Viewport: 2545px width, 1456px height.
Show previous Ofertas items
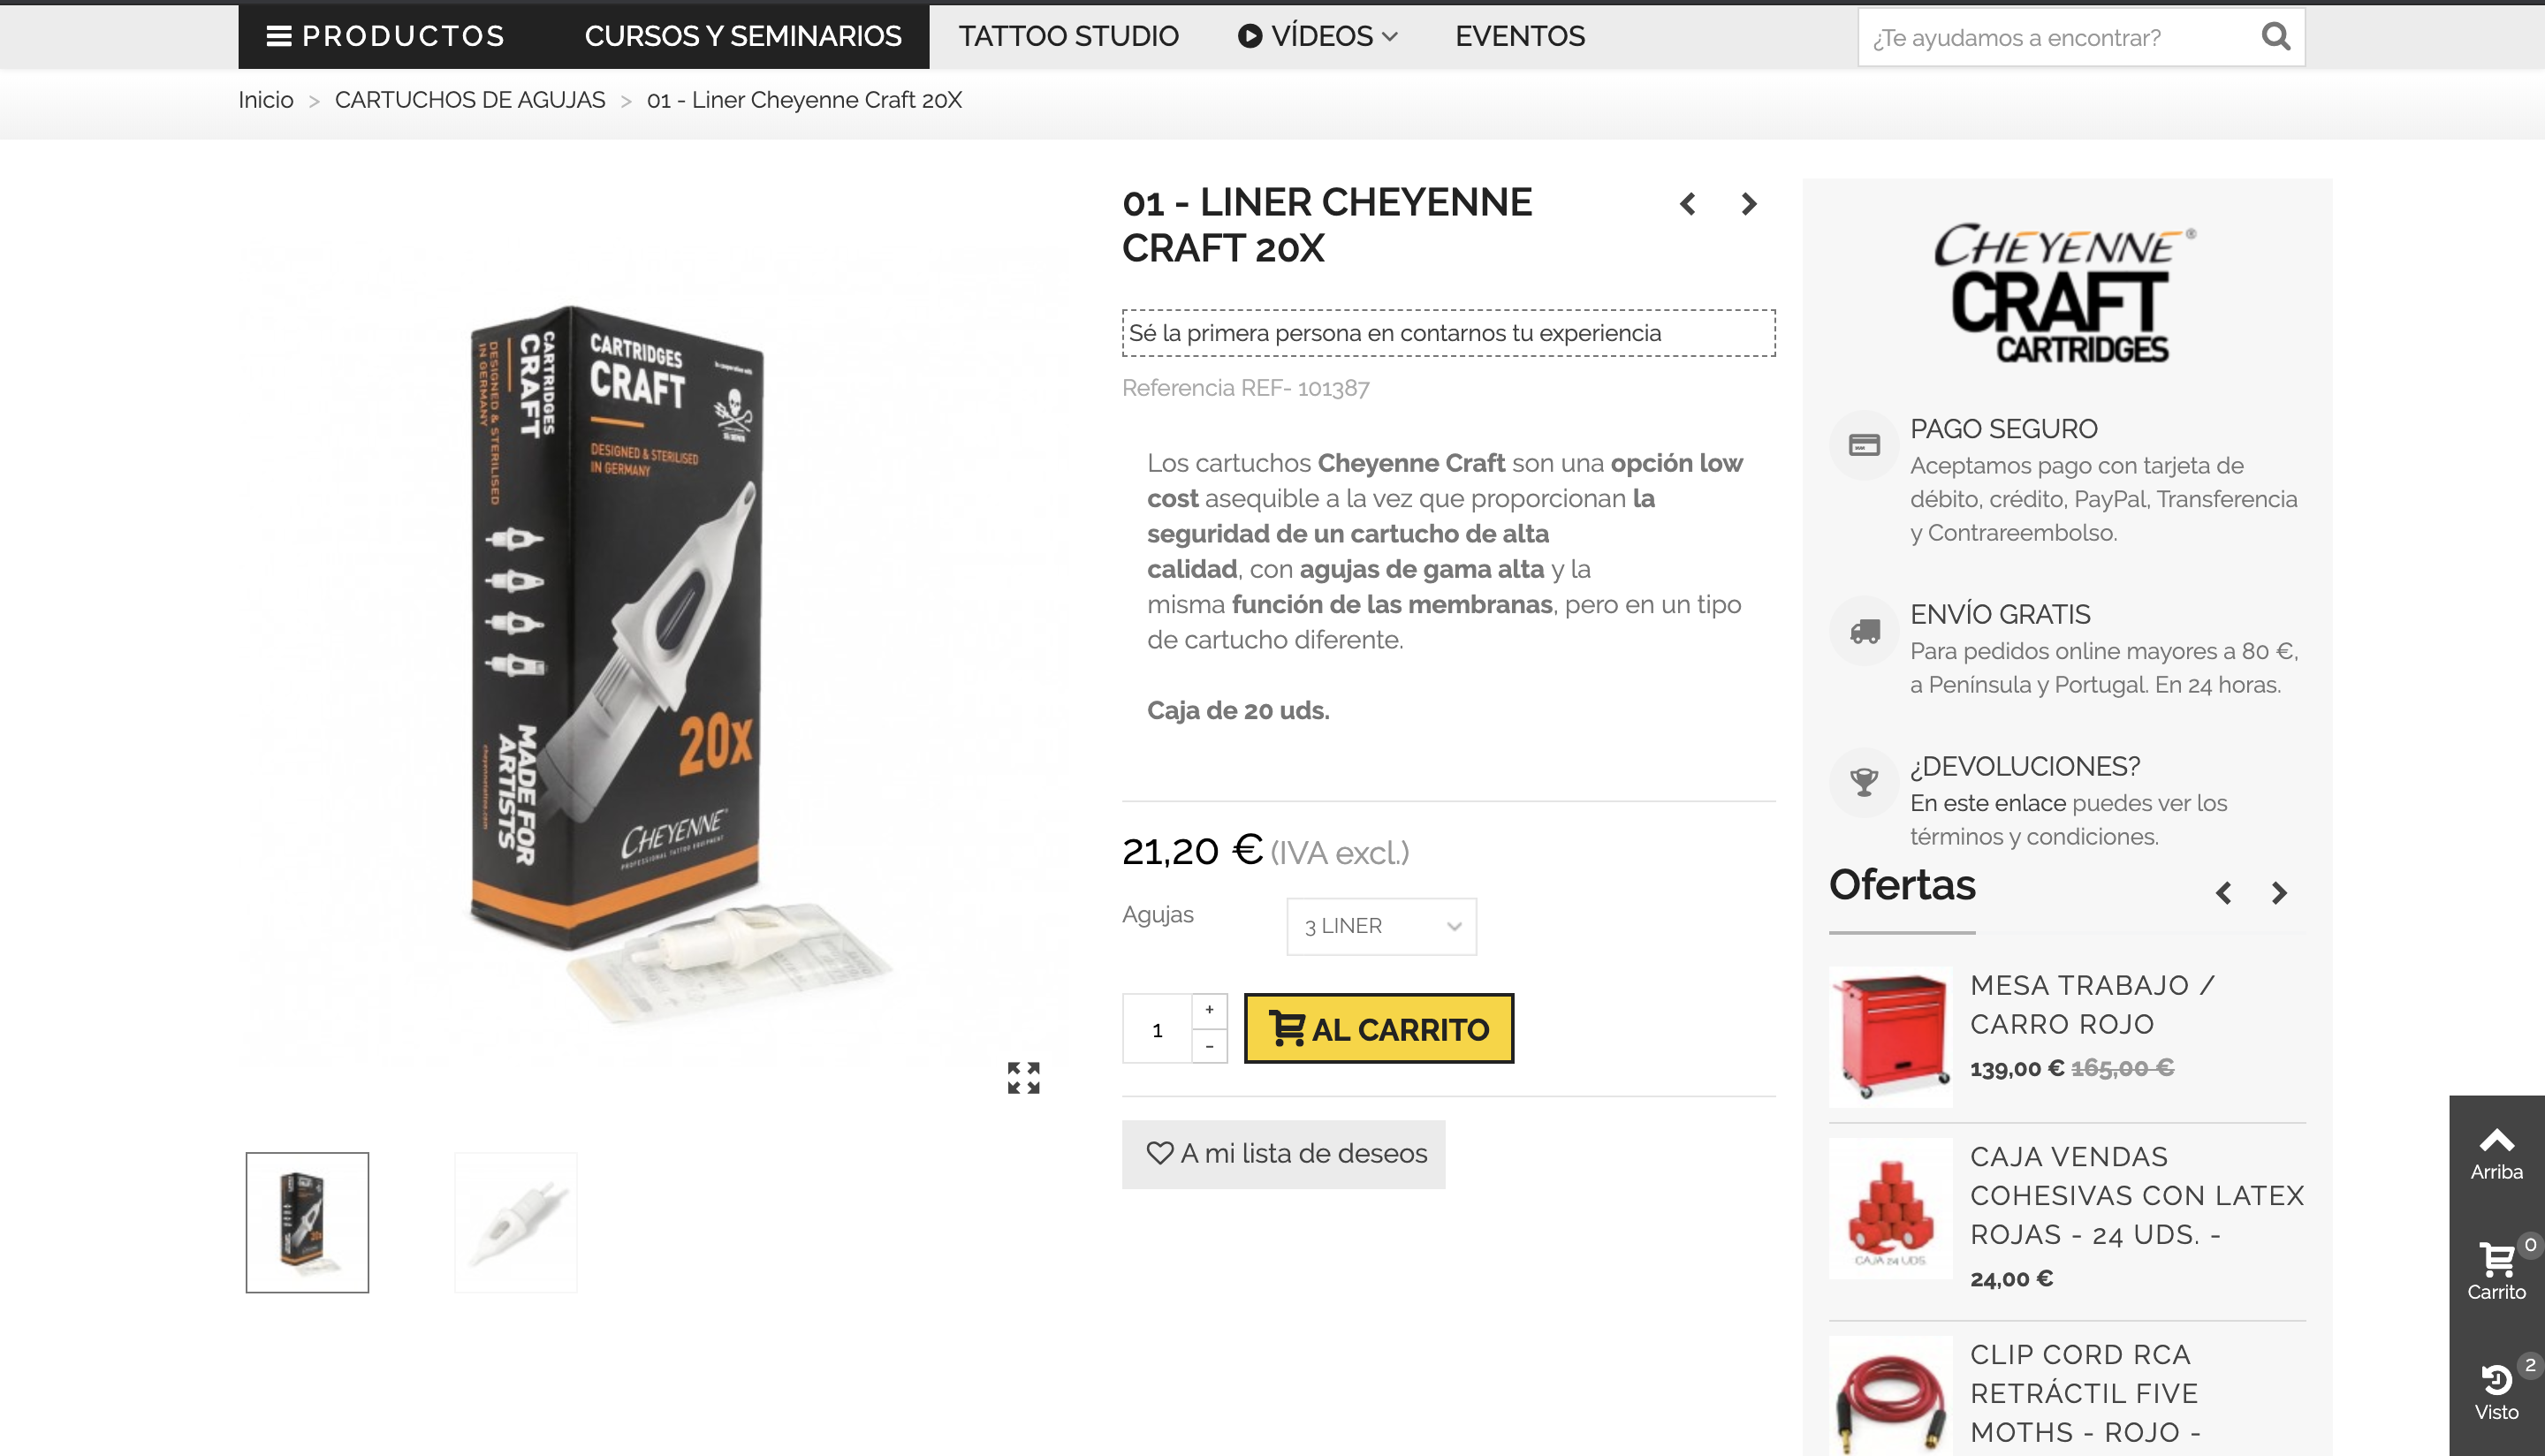(2223, 893)
